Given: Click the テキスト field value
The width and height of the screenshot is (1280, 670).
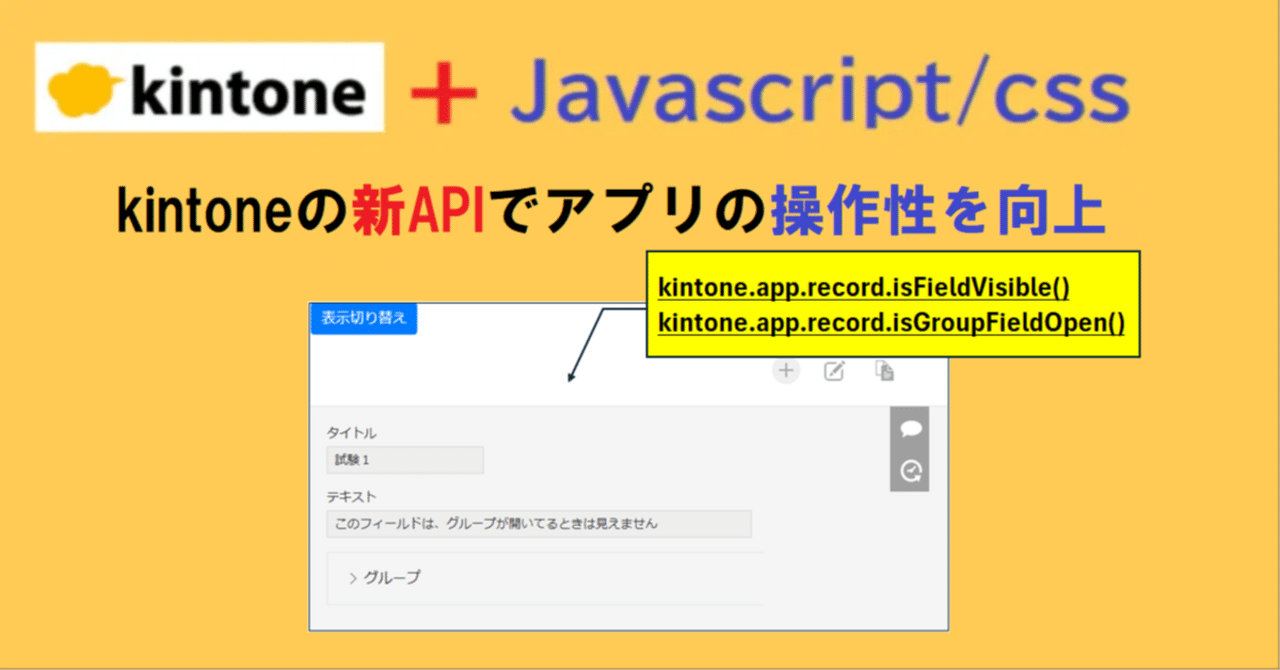Looking at the screenshot, I should [x=539, y=523].
